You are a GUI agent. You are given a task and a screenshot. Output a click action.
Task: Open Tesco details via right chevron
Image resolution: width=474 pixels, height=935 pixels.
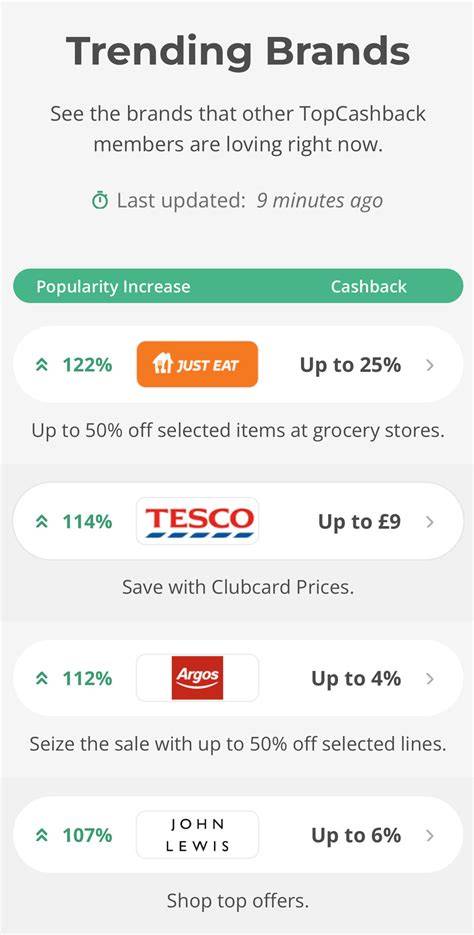pos(430,522)
